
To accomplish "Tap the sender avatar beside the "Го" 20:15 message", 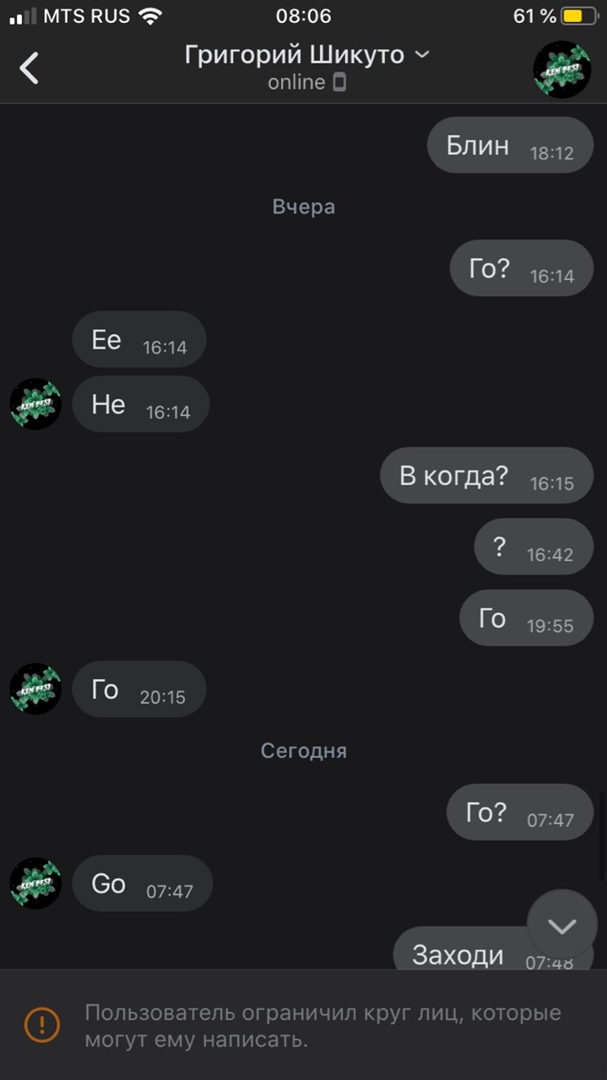I will pyautogui.click(x=36, y=689).
